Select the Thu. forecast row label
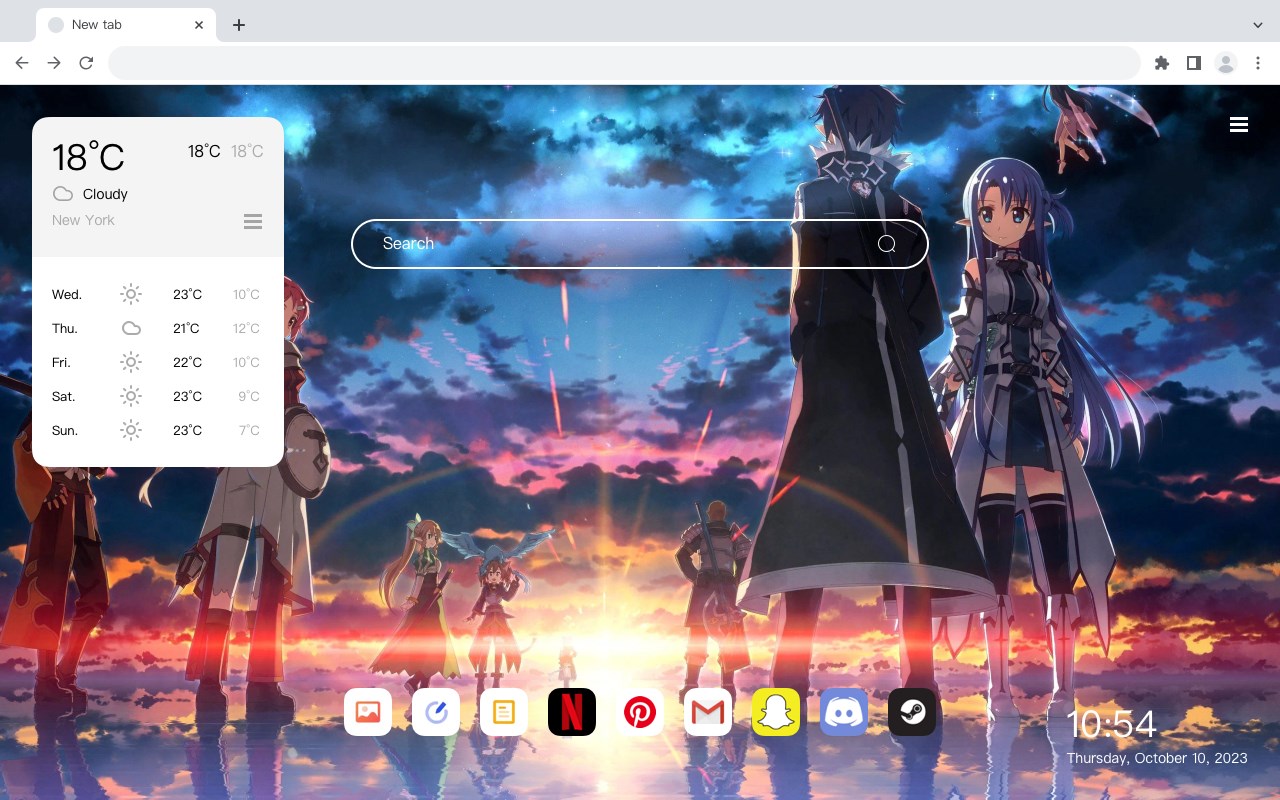 tap(65, 329)
